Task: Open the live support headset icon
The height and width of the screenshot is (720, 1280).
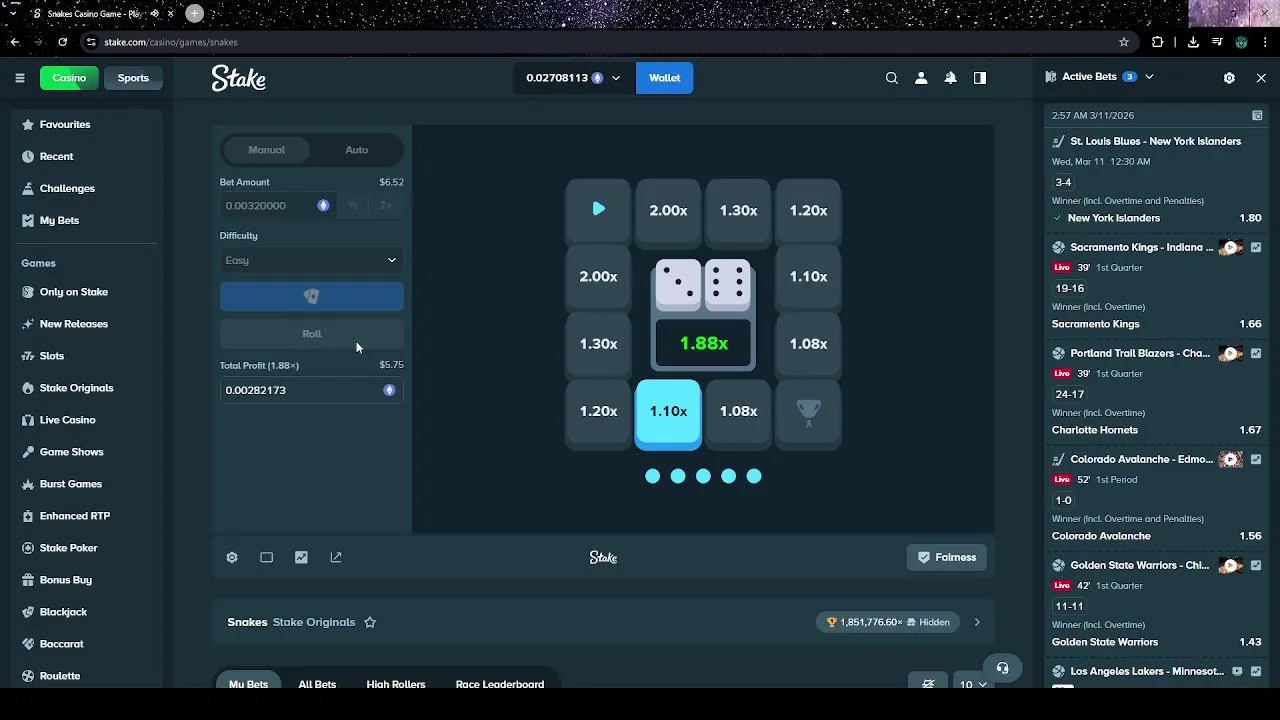Action: (x=1002, y=668)
